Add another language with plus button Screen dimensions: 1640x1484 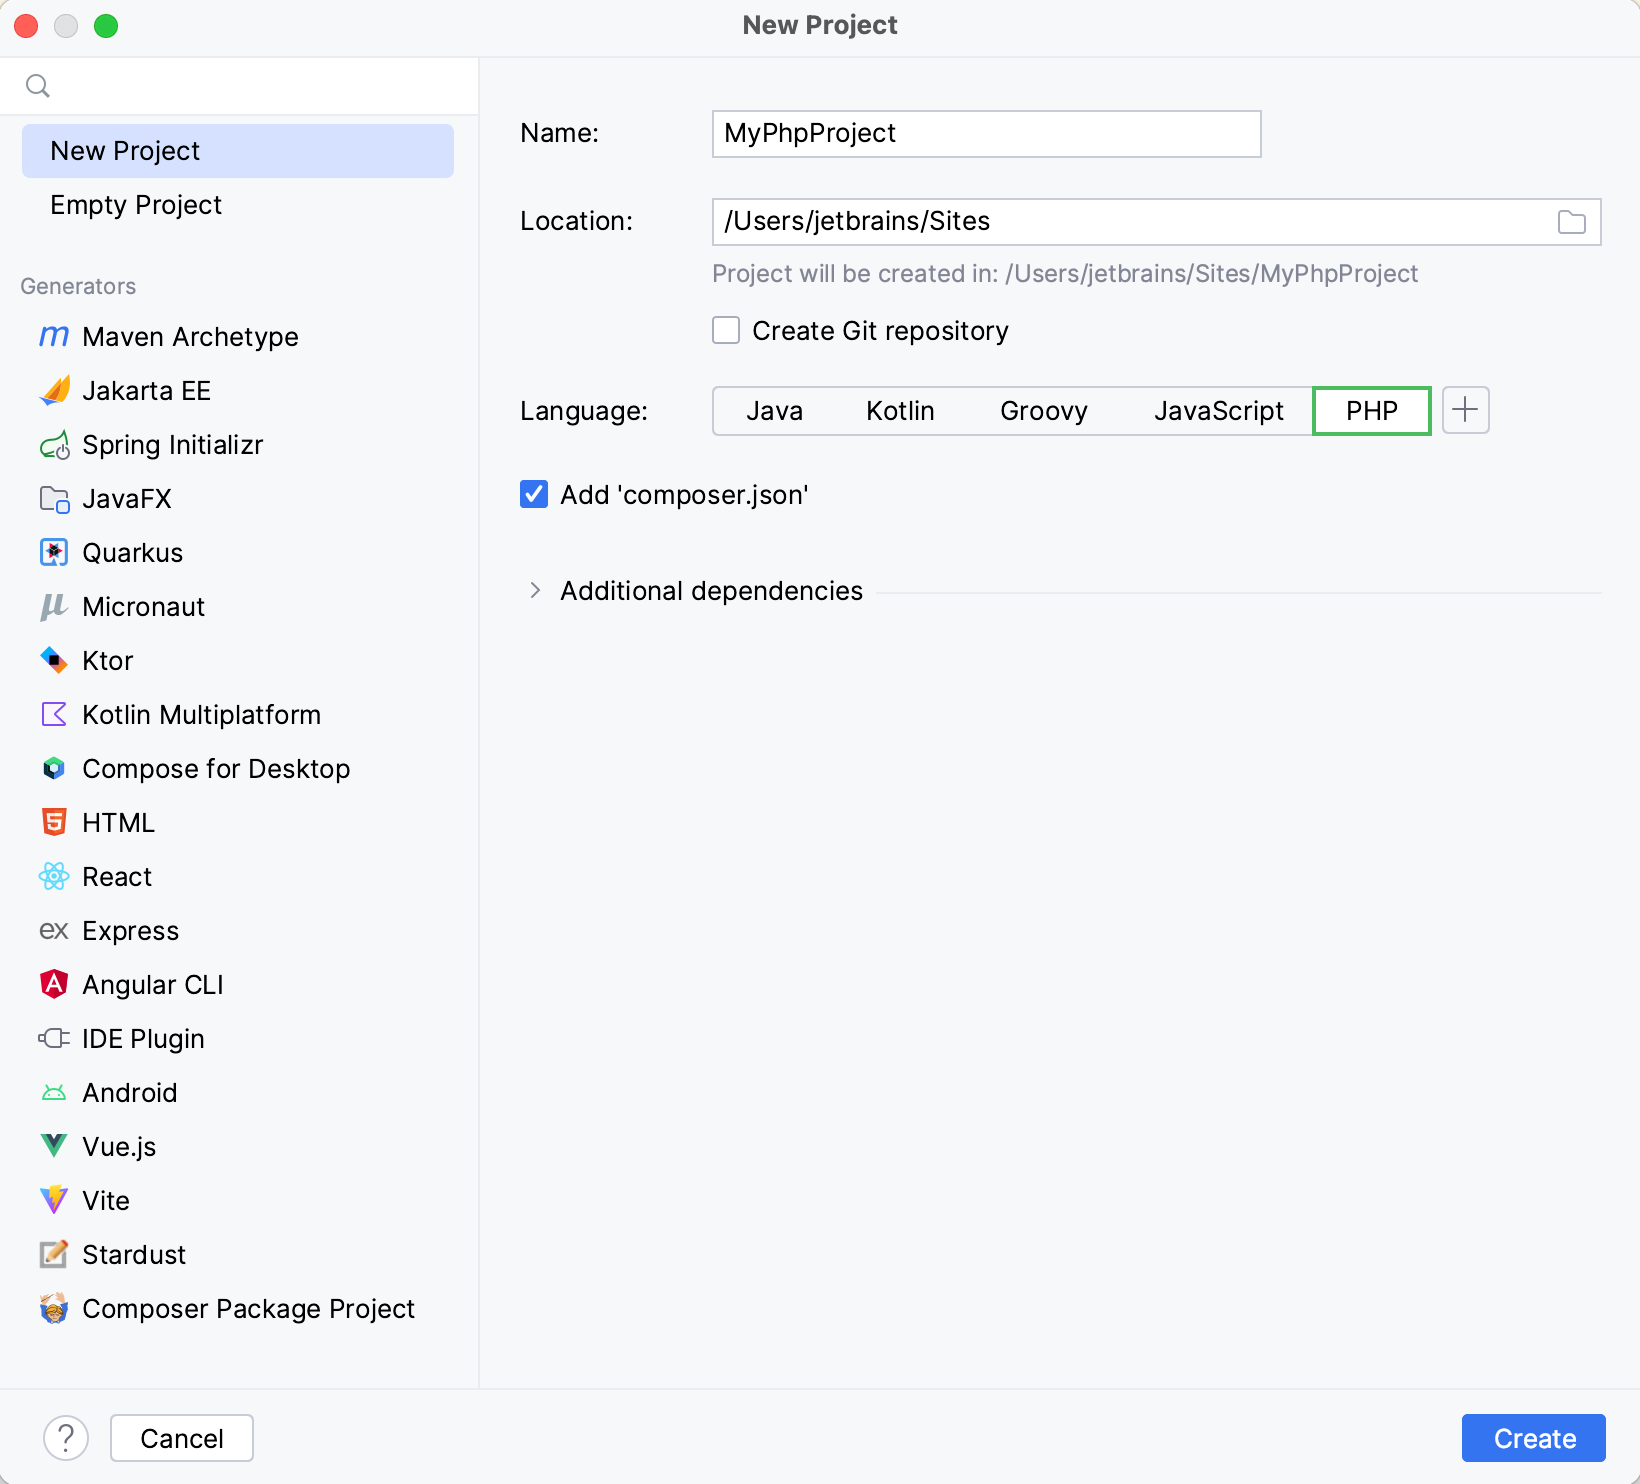[1466, 410]
